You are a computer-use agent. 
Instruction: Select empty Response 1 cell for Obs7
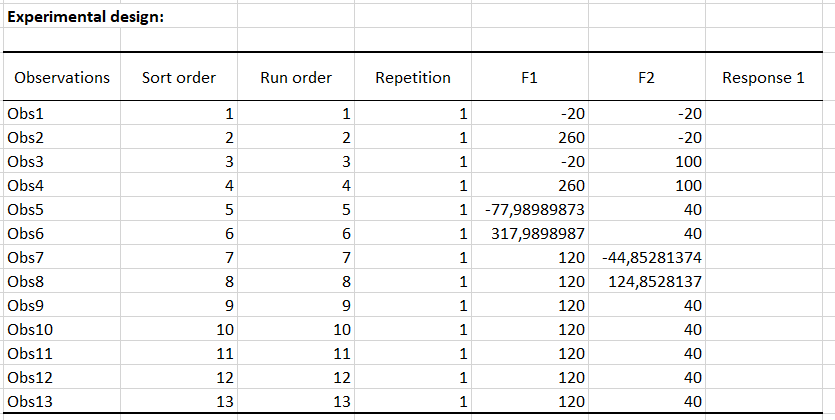[x=763, y=258]
